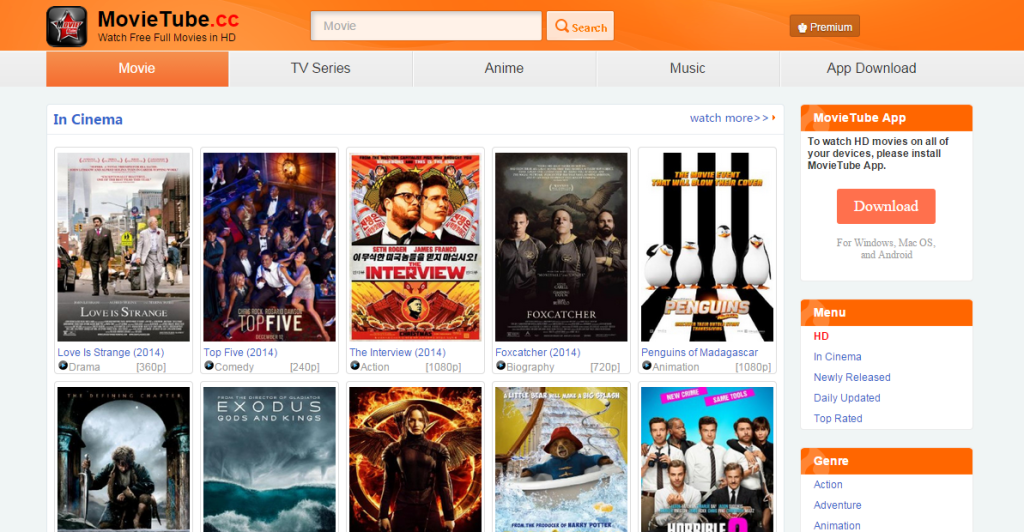This screenshot has height=532, width=1024.
Task: Open the Mockingjay fire poster thumbnail
Action: [415, 460]
